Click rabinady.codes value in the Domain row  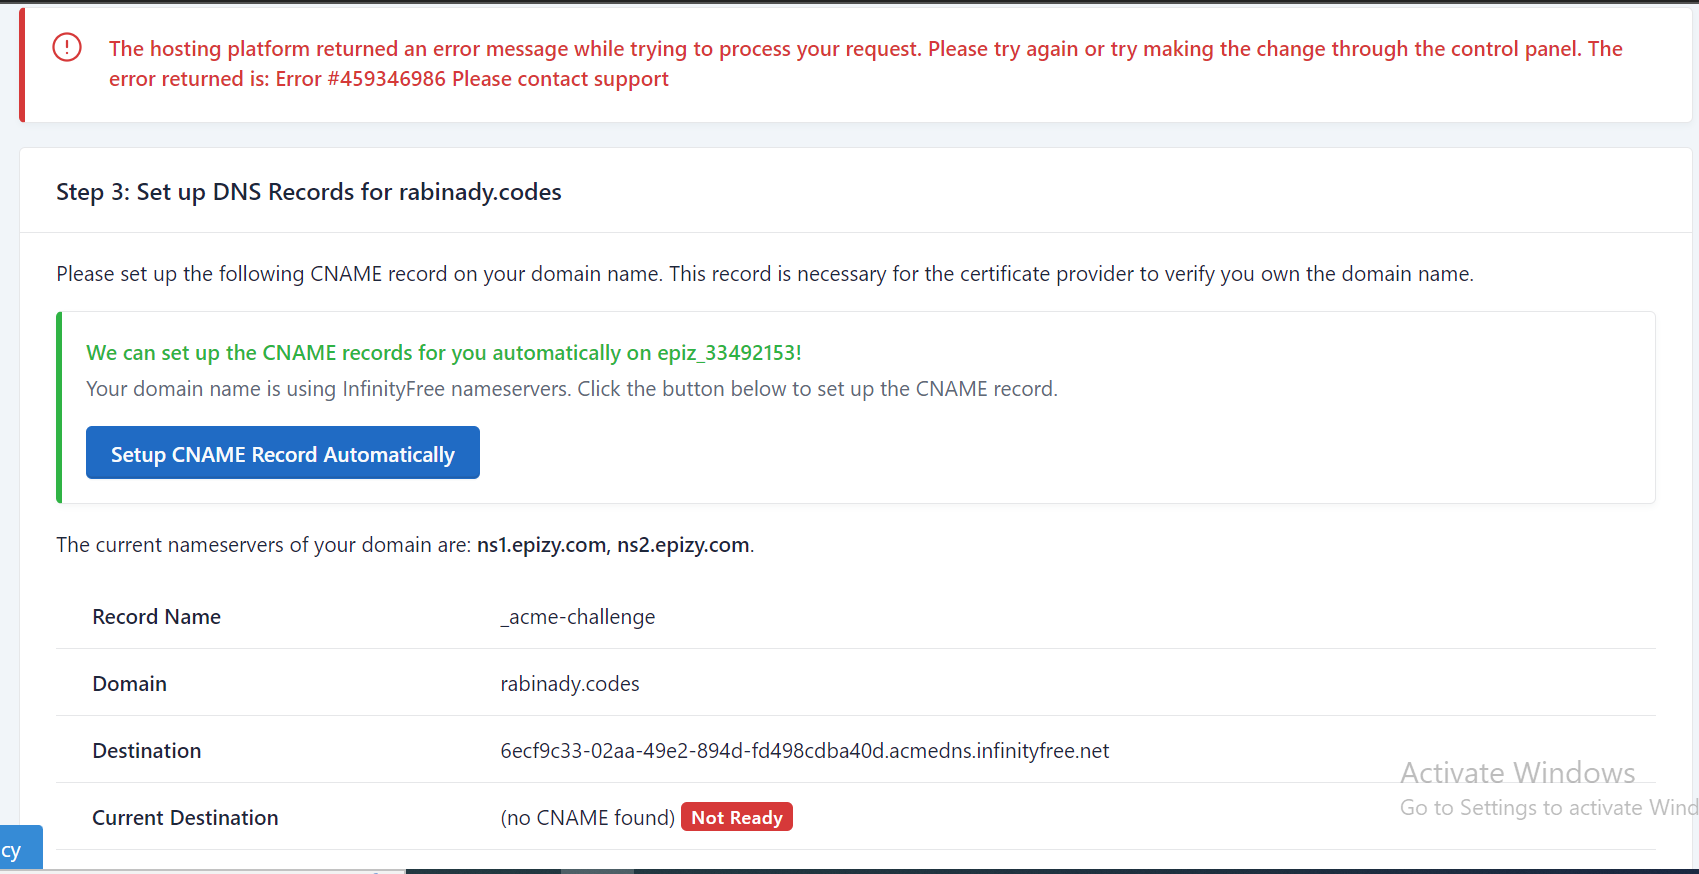(x=569, y=684)
